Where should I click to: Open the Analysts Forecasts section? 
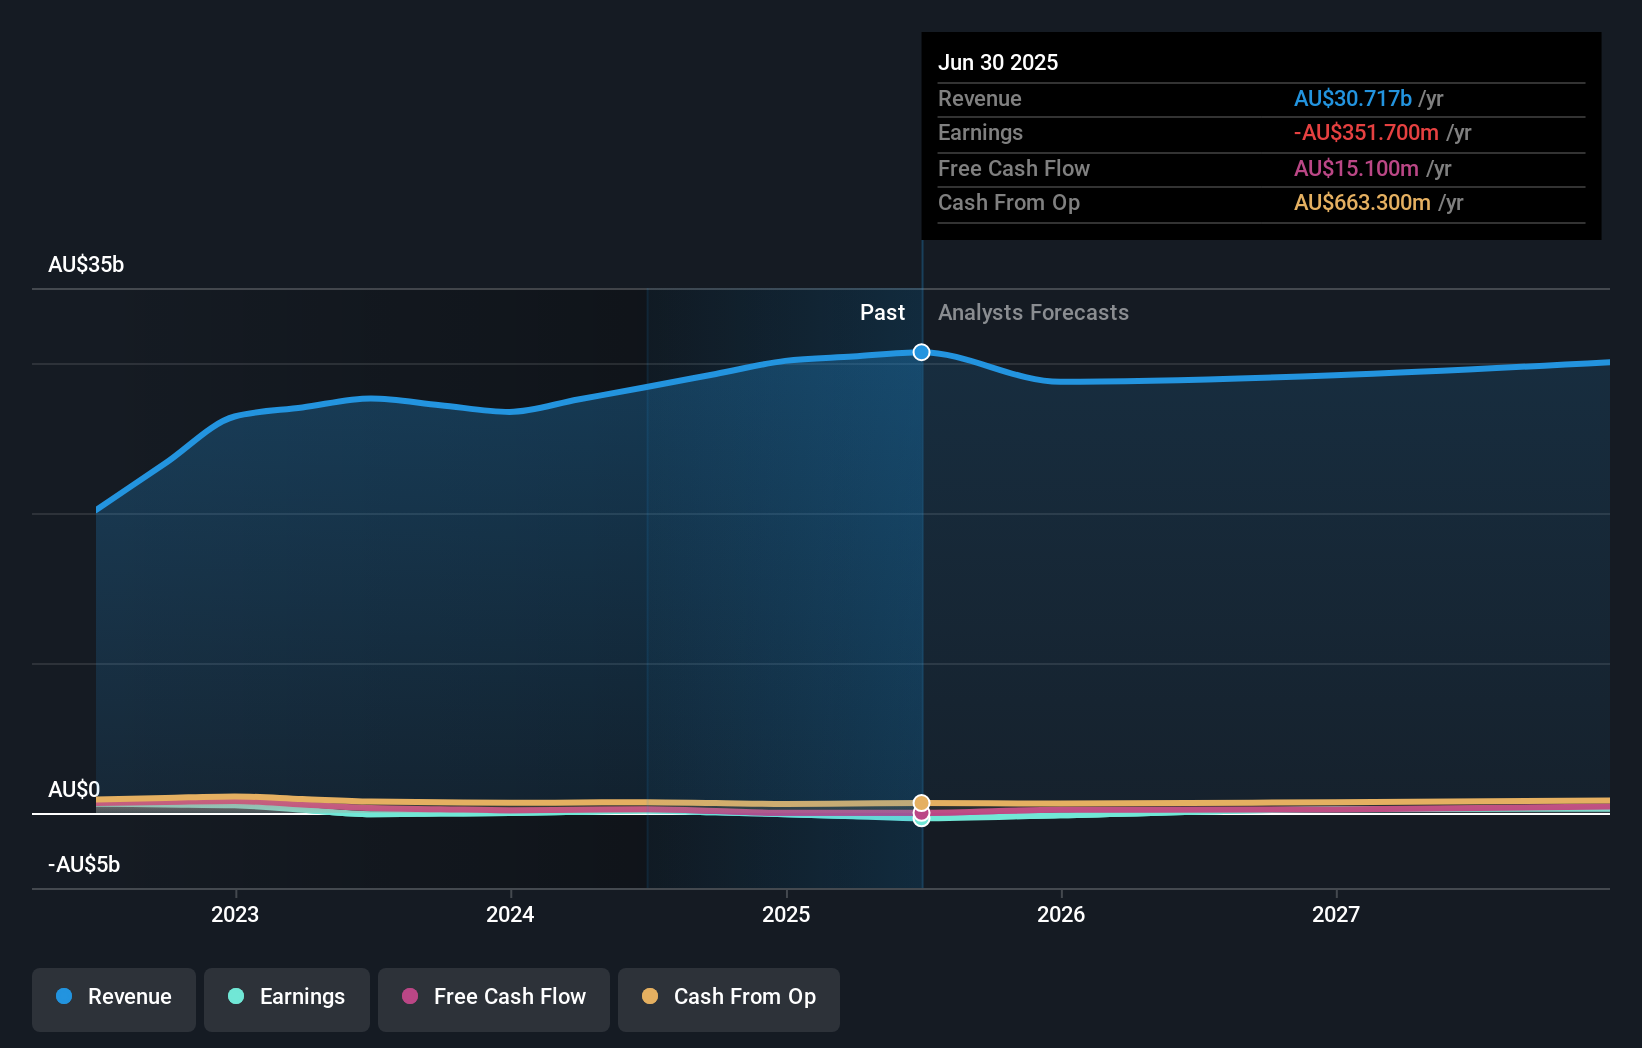tap(1033, 312)
